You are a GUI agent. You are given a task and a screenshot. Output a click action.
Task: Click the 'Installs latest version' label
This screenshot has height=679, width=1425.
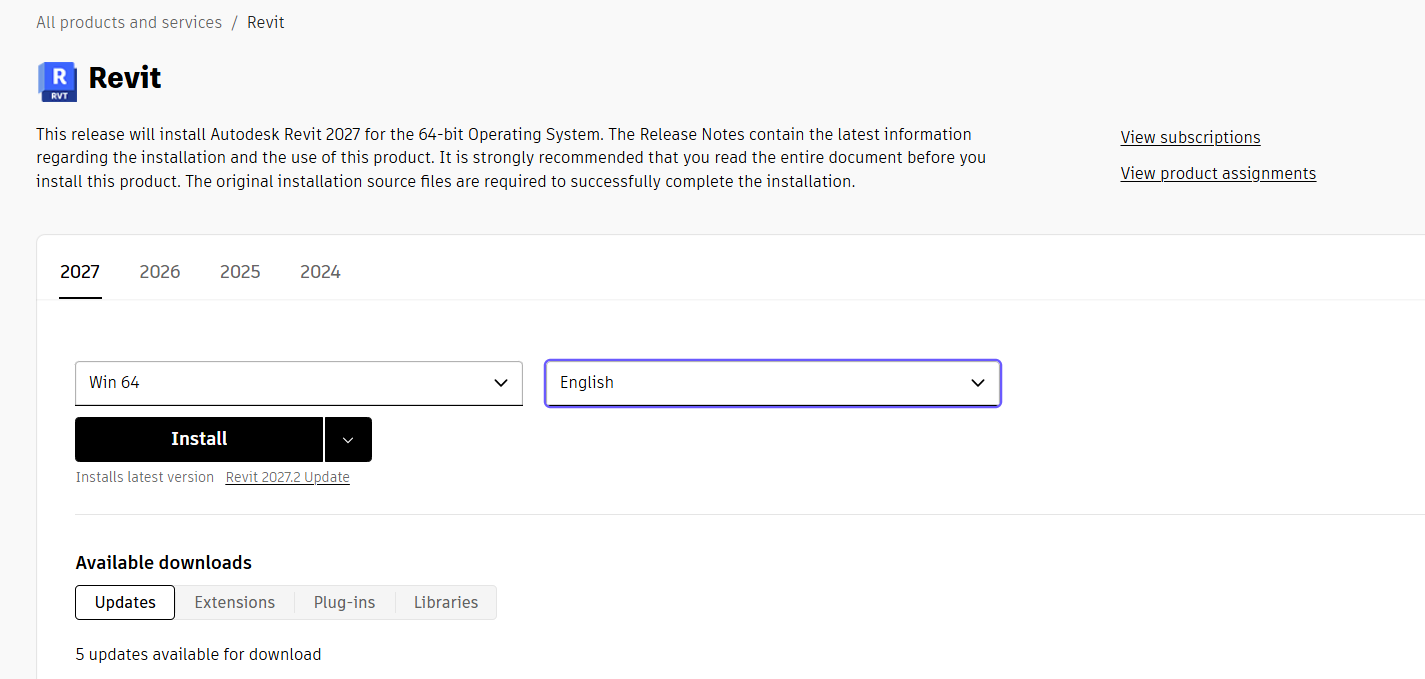tap(145, 477)
